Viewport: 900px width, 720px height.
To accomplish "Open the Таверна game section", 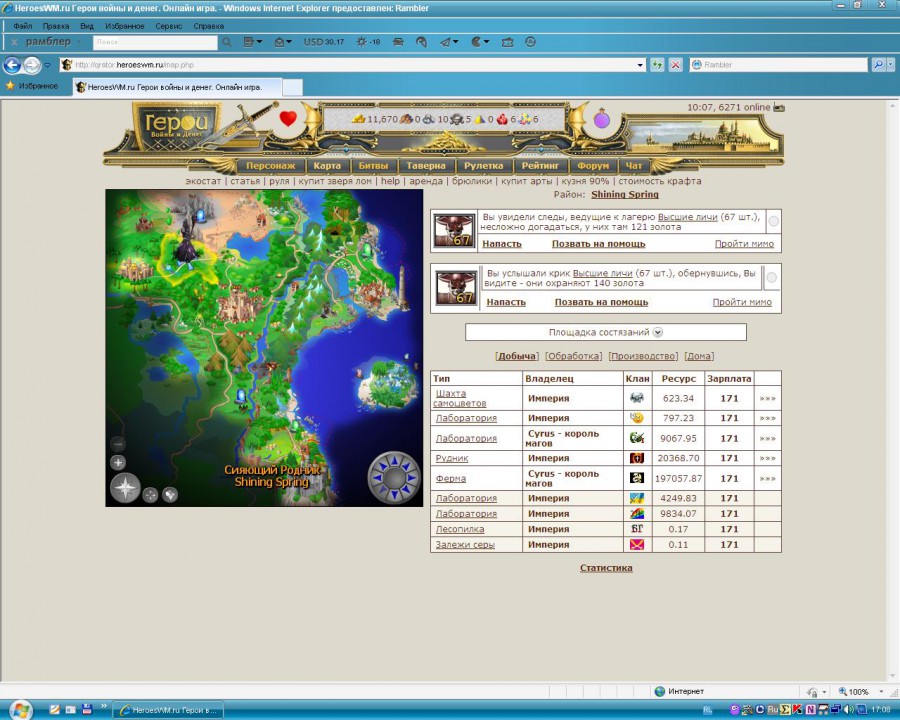I will [x=426, y=165].
